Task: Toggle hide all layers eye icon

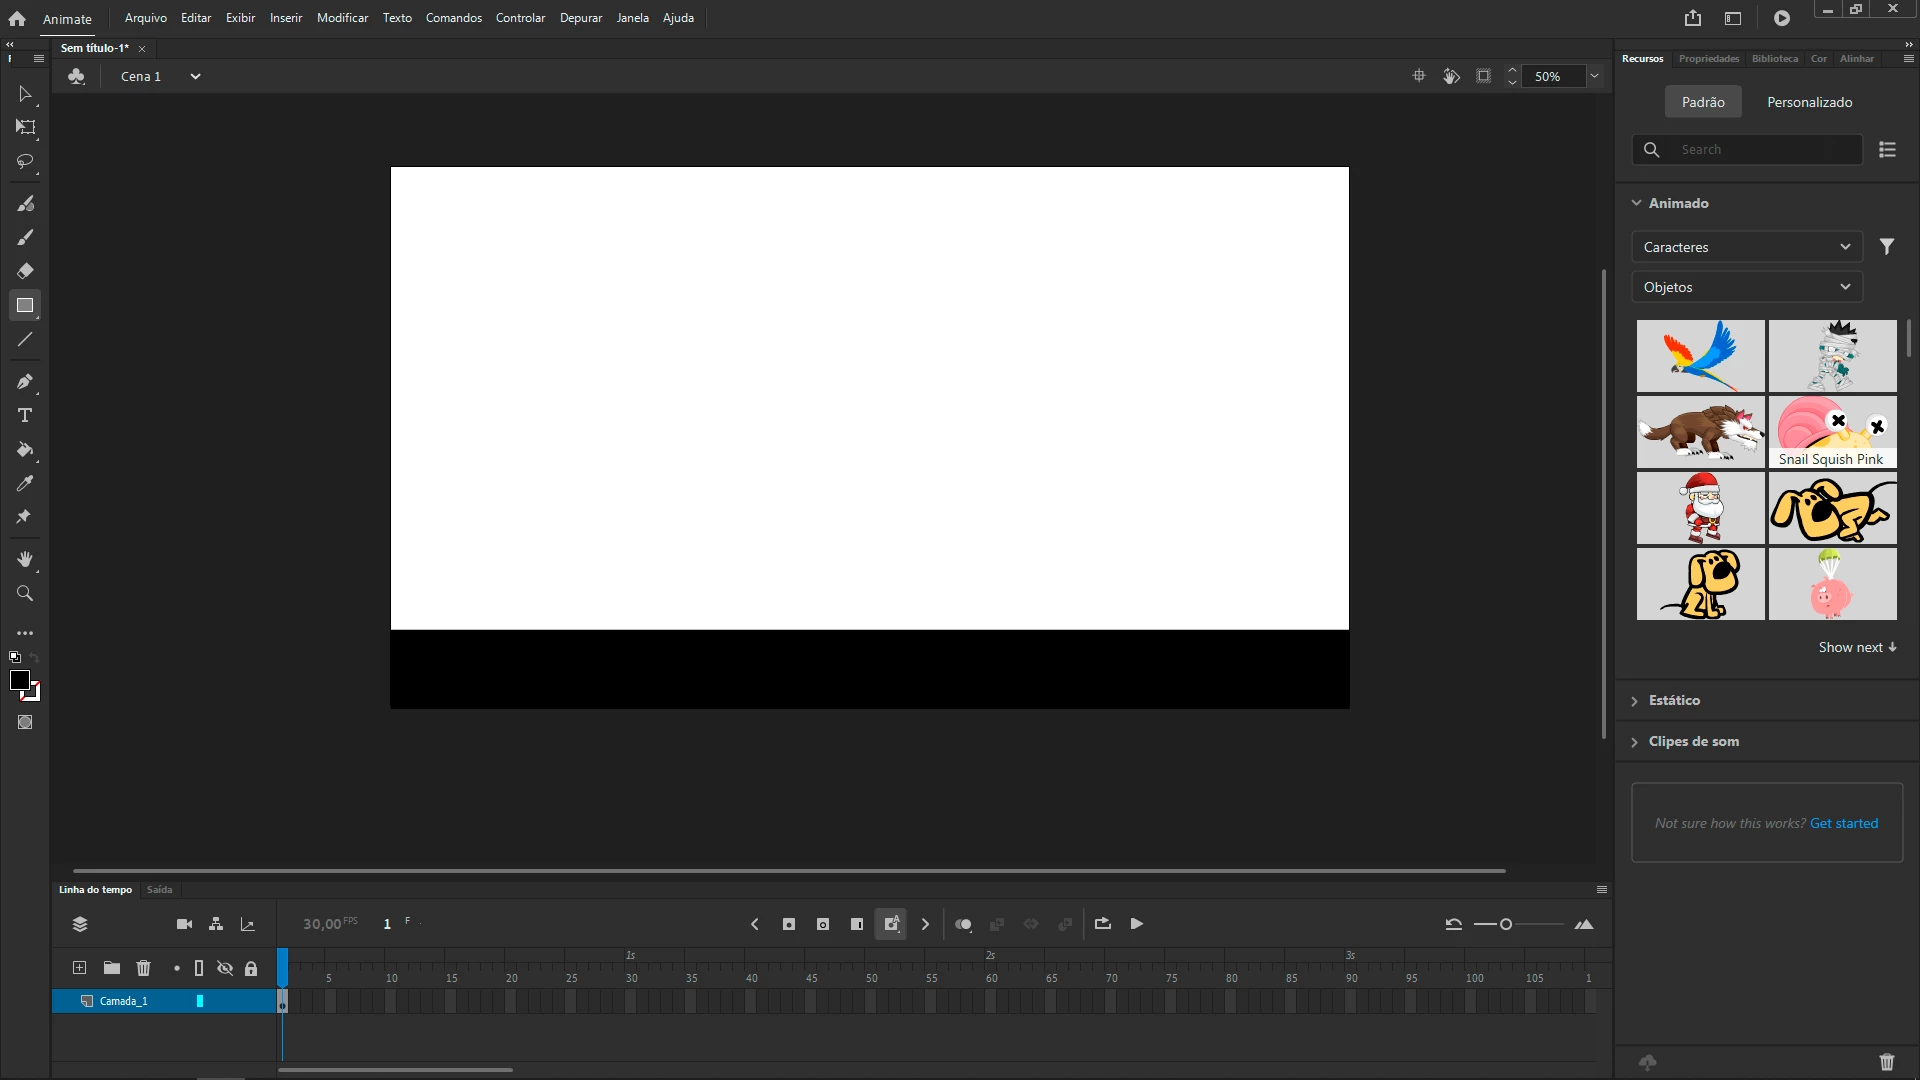Action: [225, 968]
